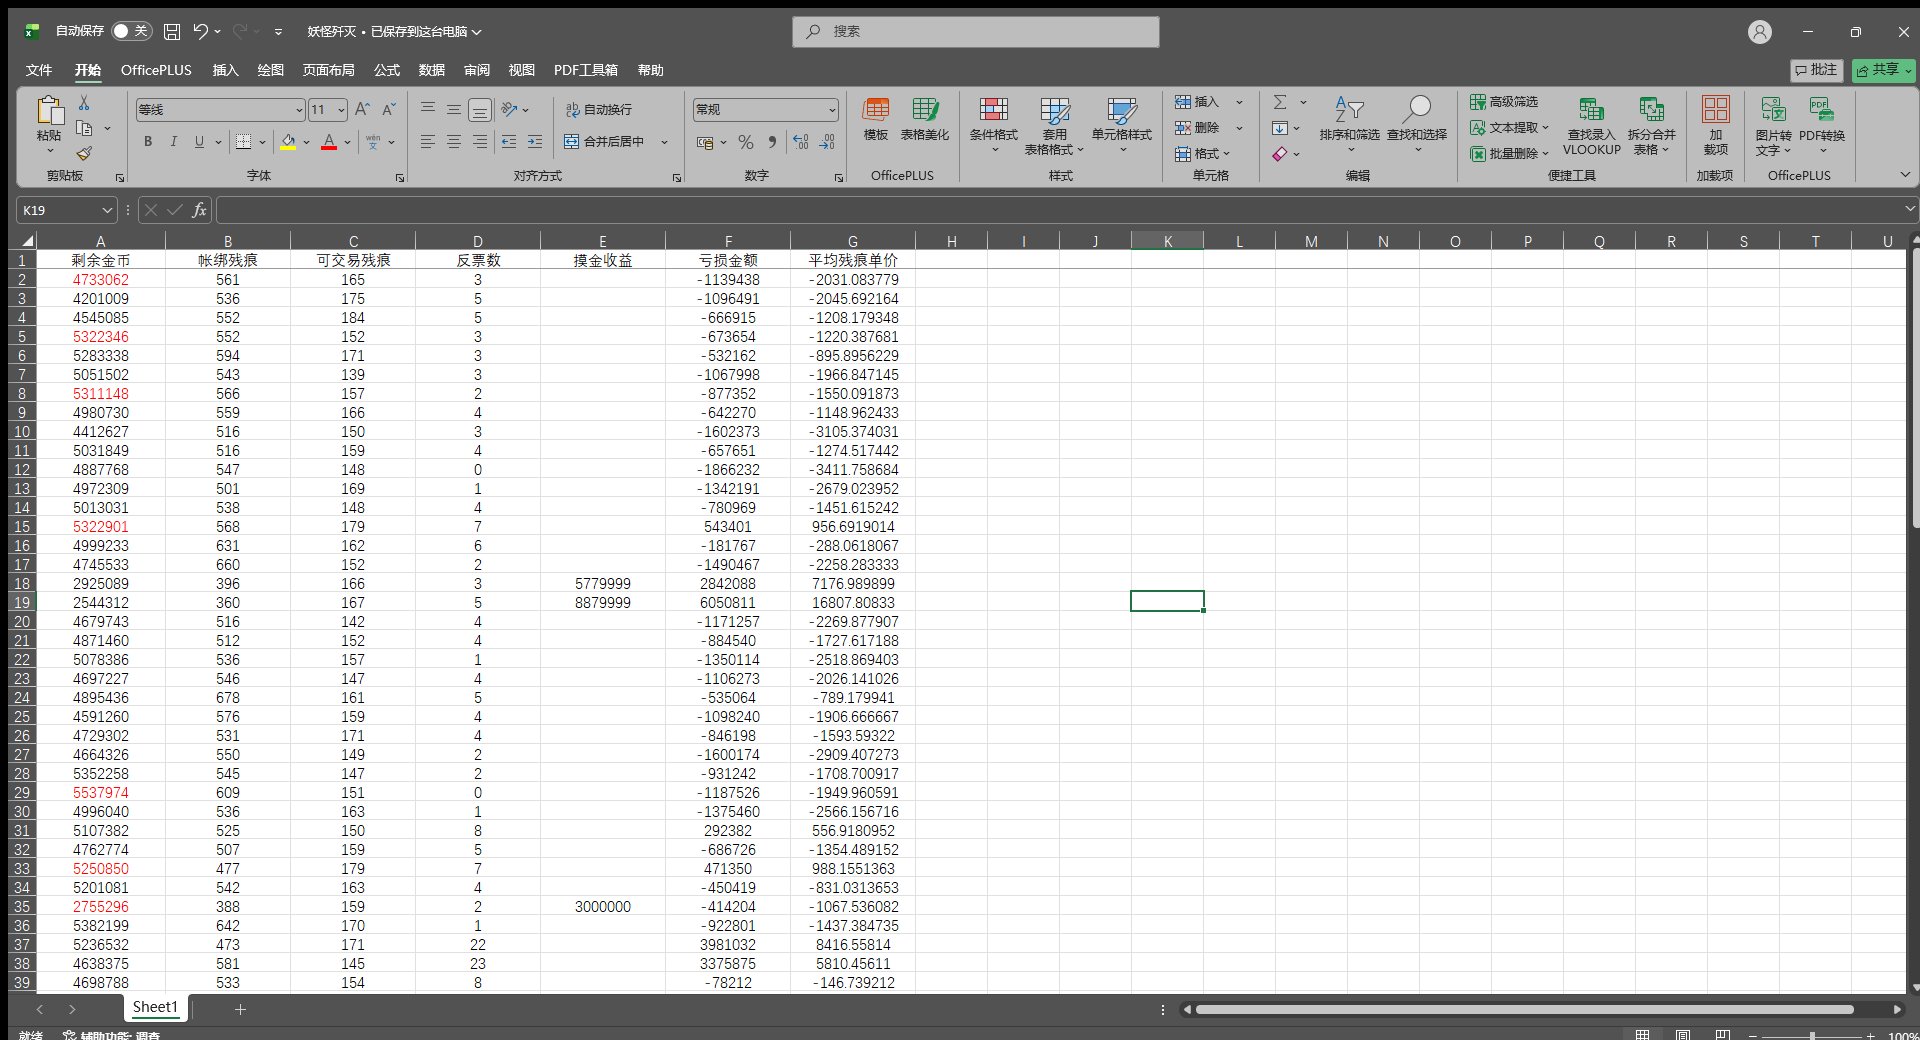Click the 查找和选择 magnifier icon
The image size is (1920, 1040).
[1416, 110]
